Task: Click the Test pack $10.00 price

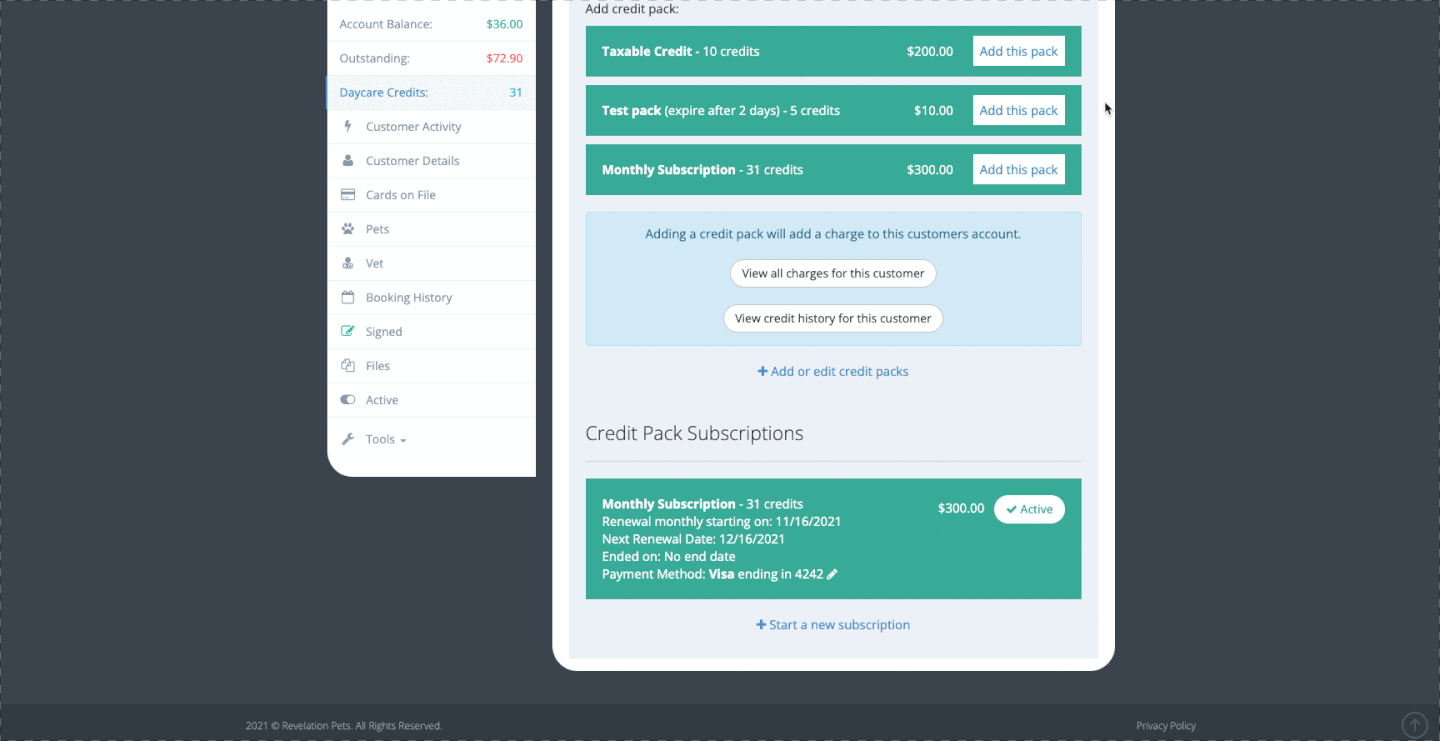Action: coord(933,111)
